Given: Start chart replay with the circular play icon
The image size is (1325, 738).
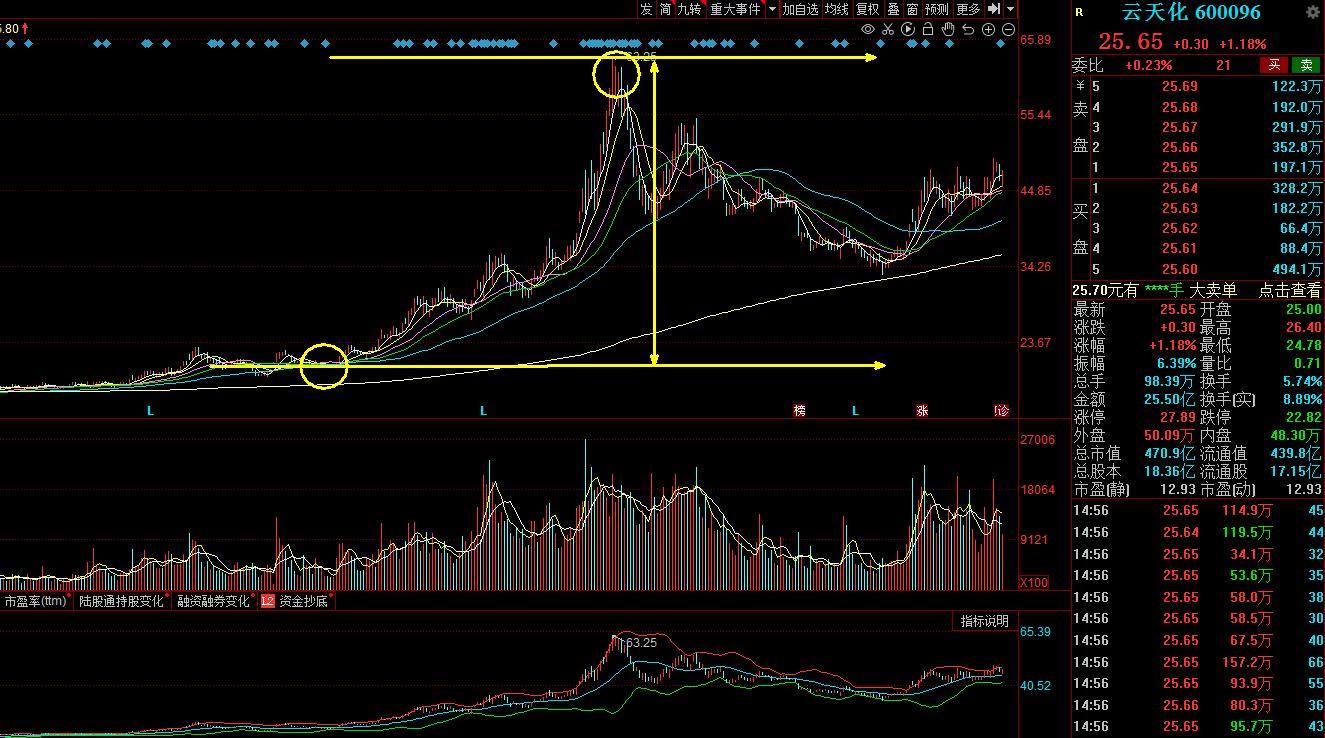Looking at the screenshot, I should point(908,30).
